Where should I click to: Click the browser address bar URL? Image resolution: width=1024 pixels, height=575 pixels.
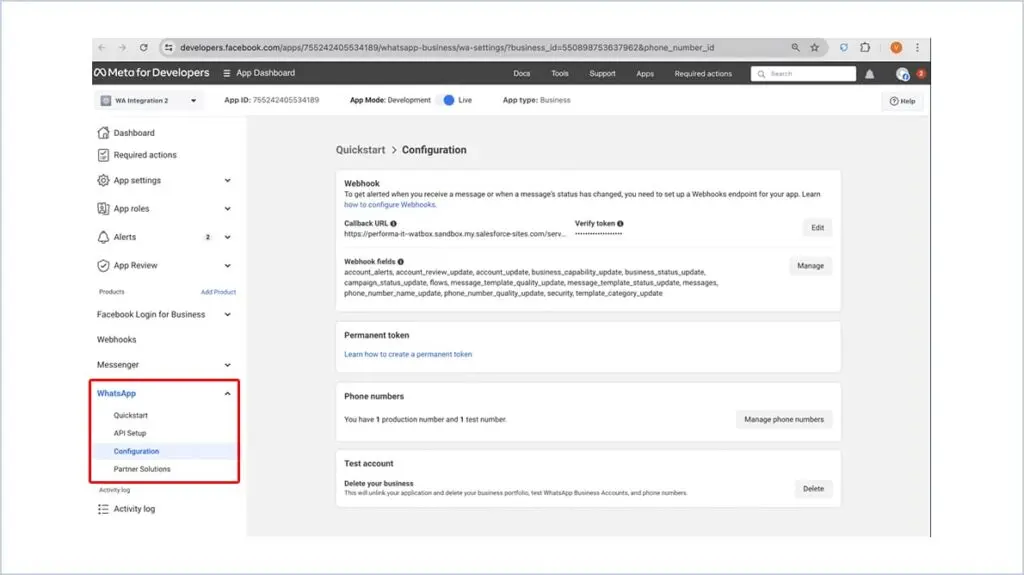(447, 48)
